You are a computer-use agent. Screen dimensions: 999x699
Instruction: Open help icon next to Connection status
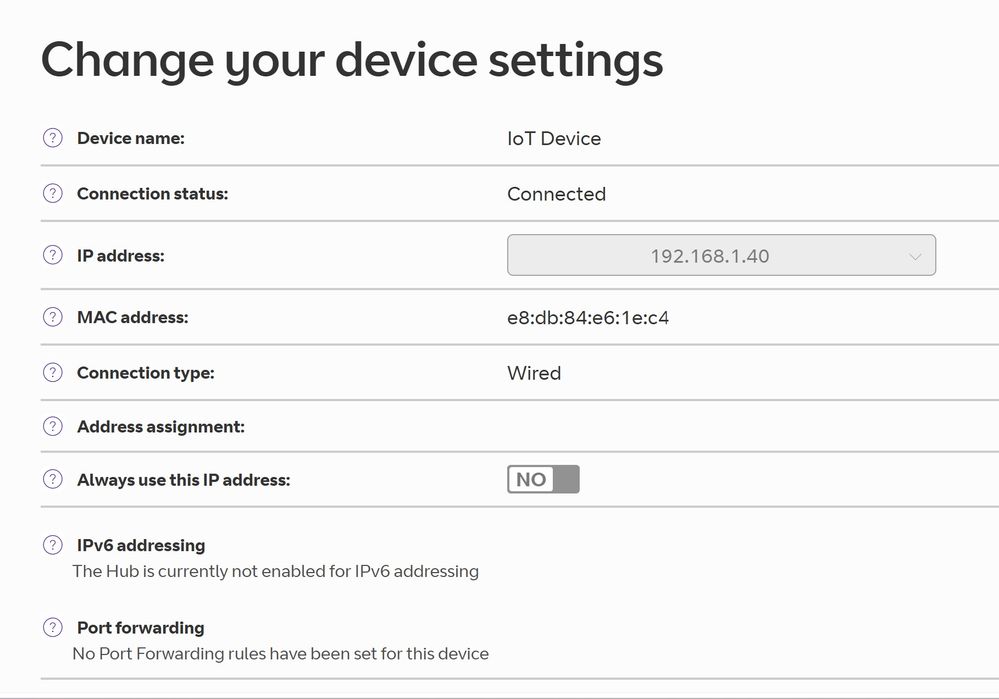point(53,193)
